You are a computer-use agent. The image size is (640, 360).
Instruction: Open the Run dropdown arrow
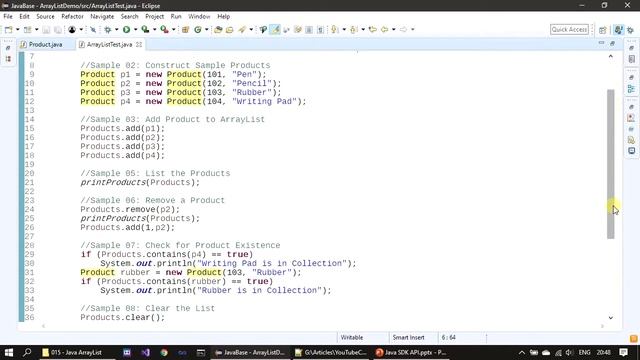[136, 30]
